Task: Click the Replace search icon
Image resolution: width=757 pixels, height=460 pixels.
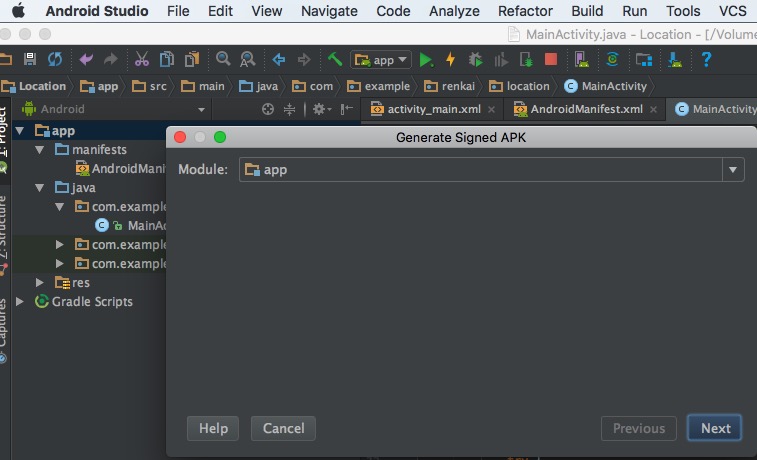Action: pyautogui.click(x=248, y=59)
